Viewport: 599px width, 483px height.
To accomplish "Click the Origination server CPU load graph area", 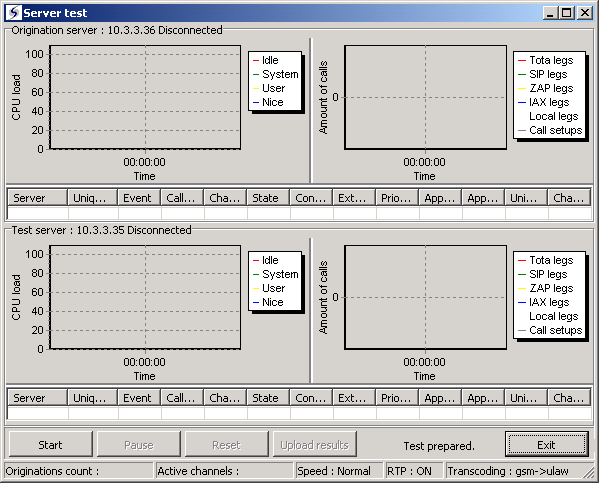I will tap(145, 97).
